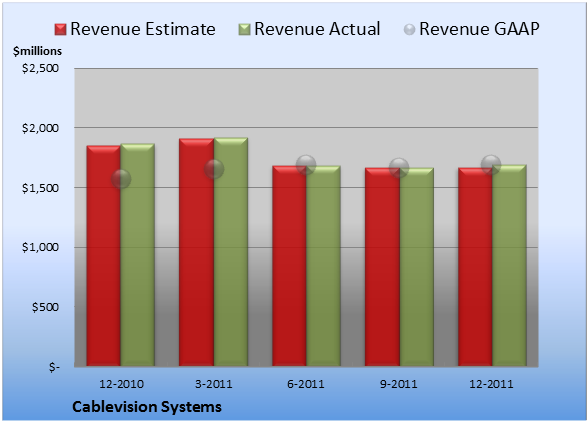Select the 12-2010 category label
This screenshot has width=588, height=422.
pos(121,384)
